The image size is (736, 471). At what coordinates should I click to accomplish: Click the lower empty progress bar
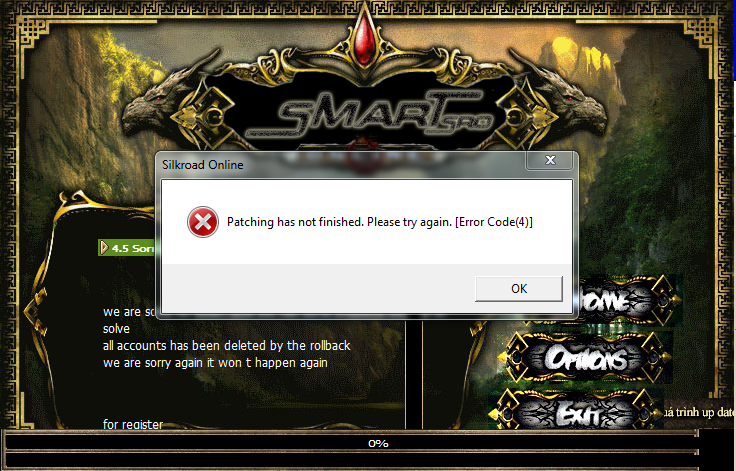351,460
